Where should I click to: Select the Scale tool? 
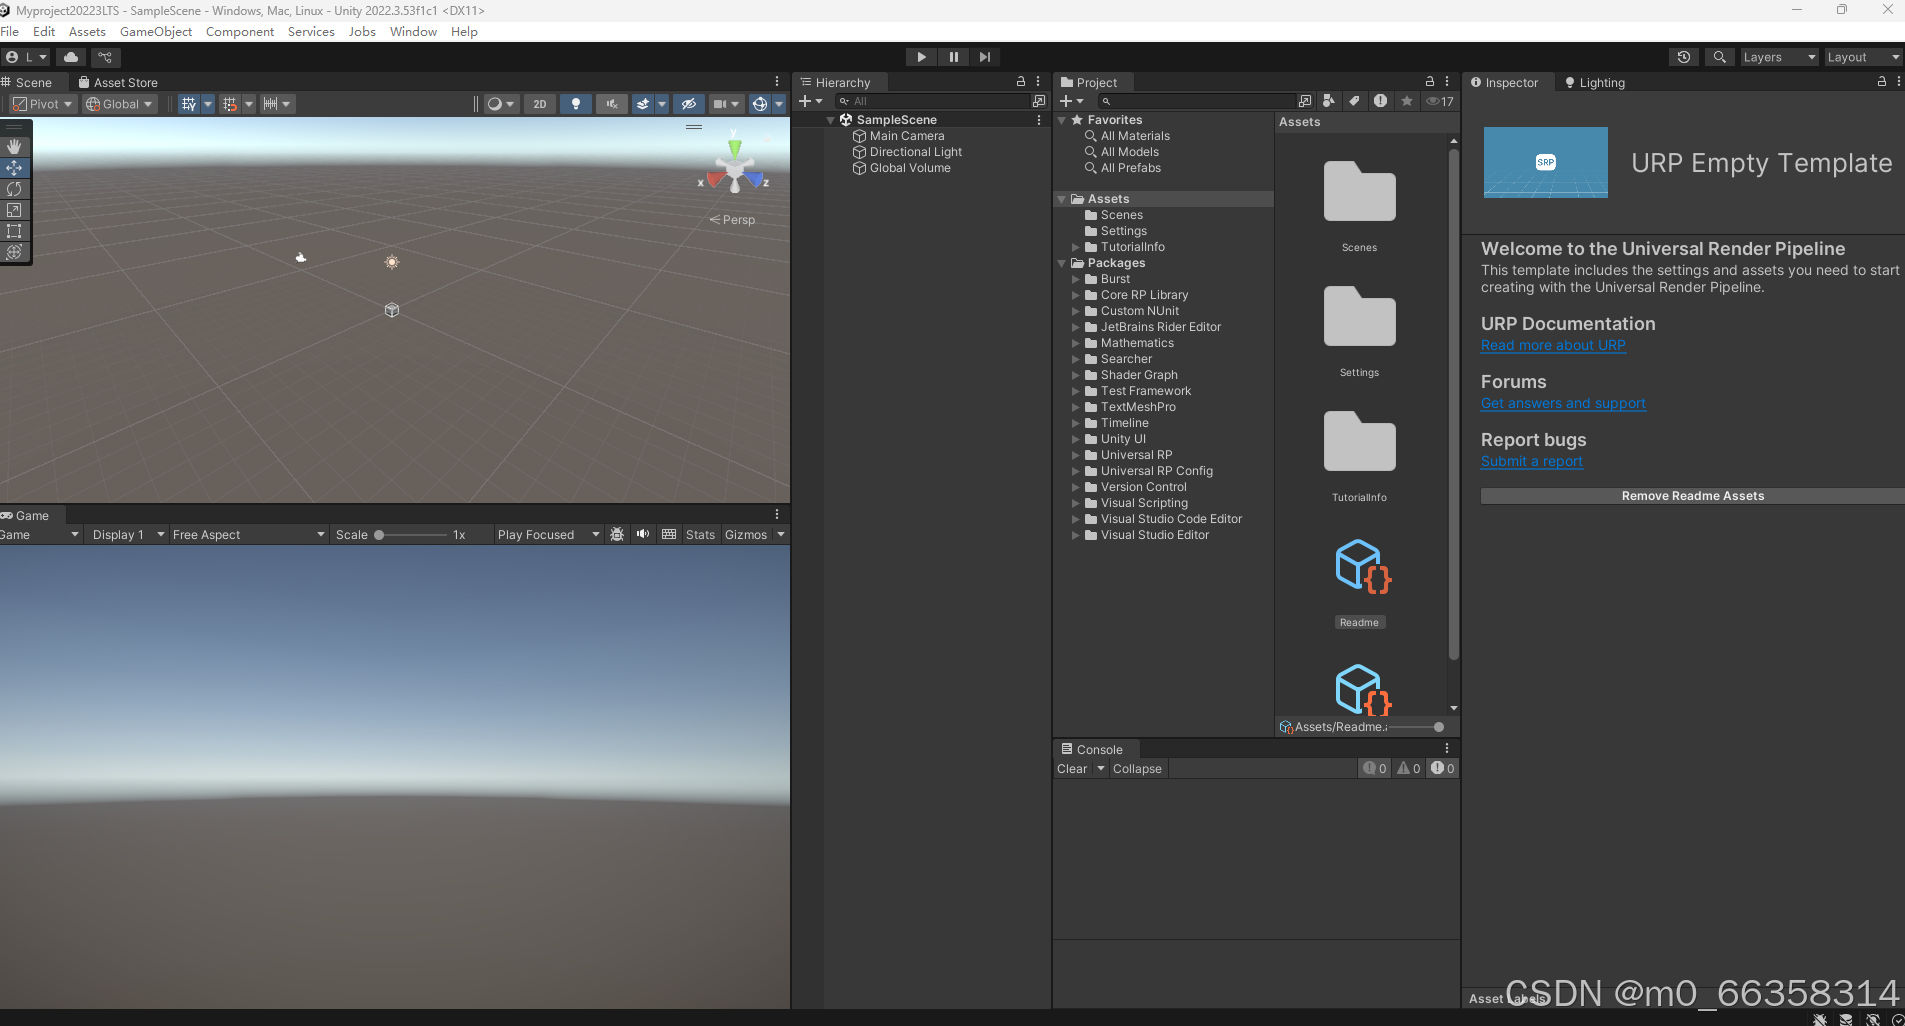[14, 210]
